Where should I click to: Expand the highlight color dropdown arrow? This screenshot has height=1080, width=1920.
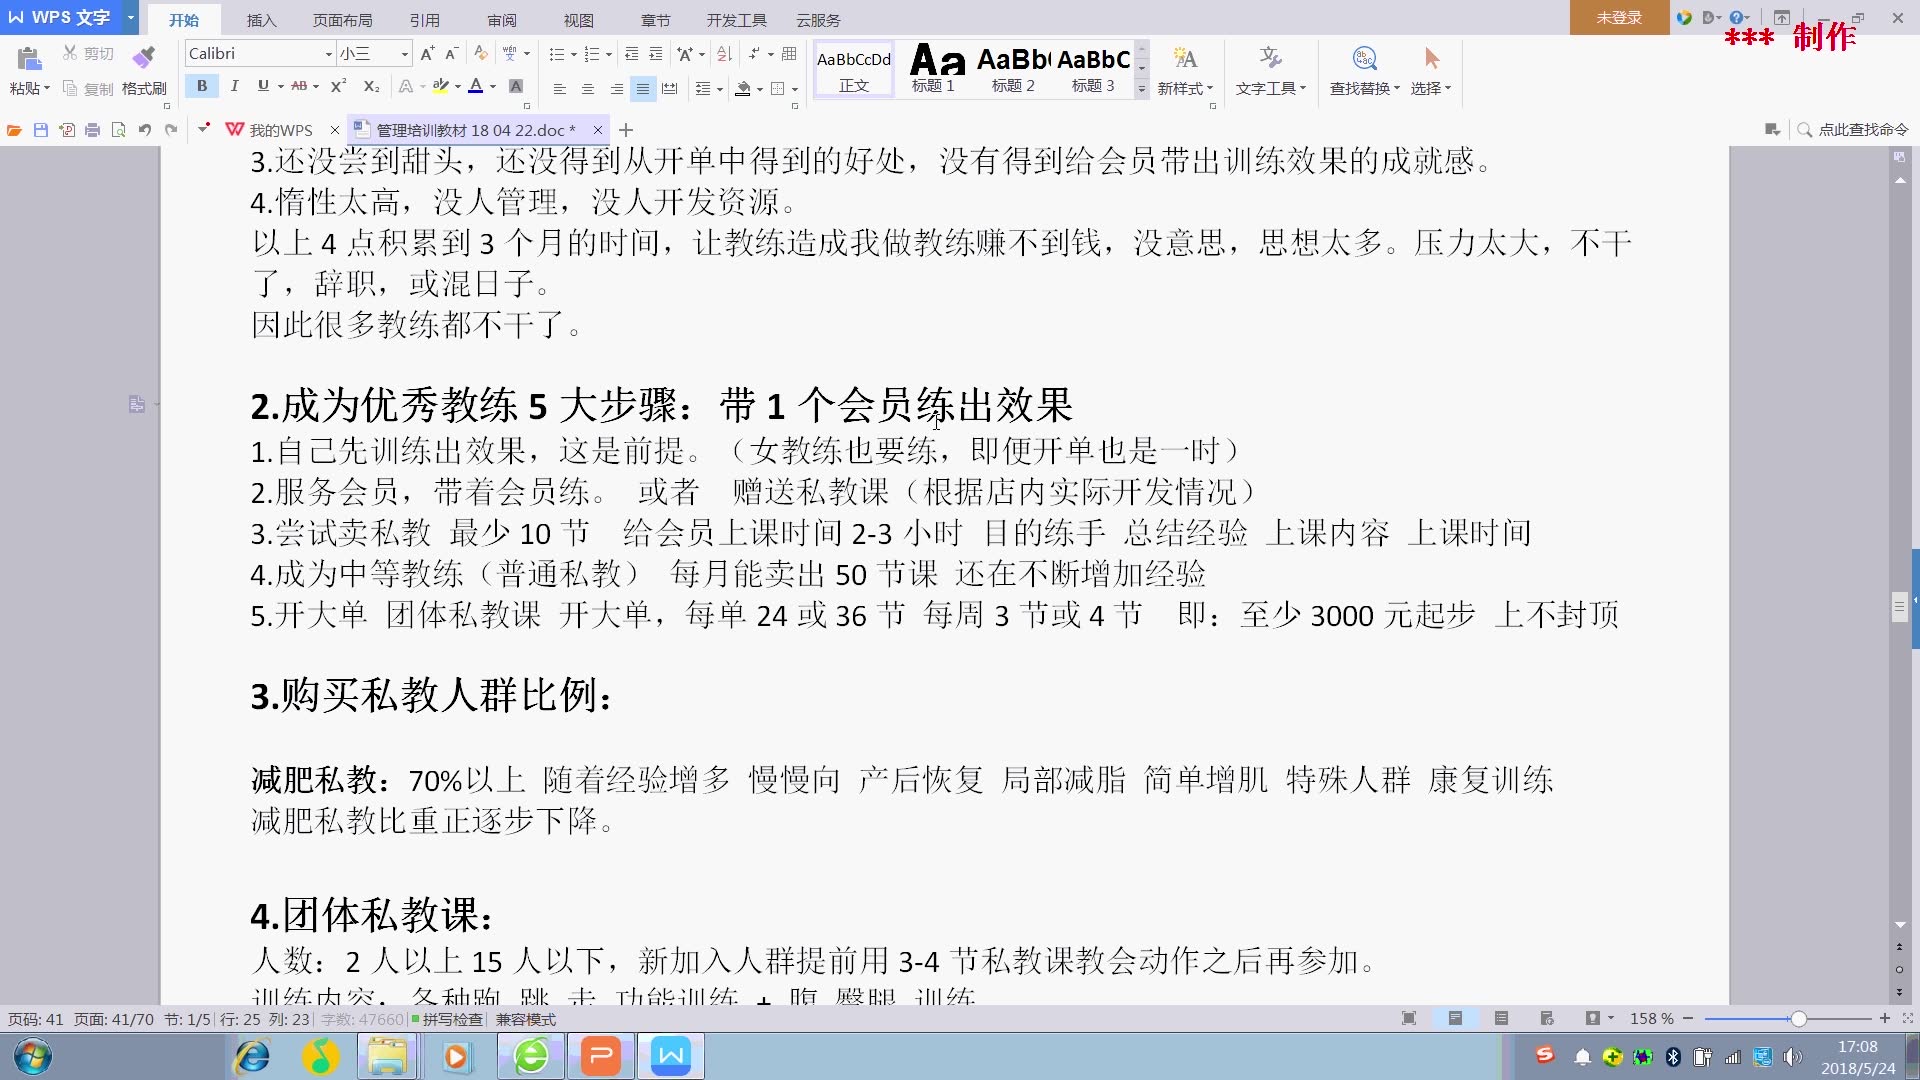458,87
